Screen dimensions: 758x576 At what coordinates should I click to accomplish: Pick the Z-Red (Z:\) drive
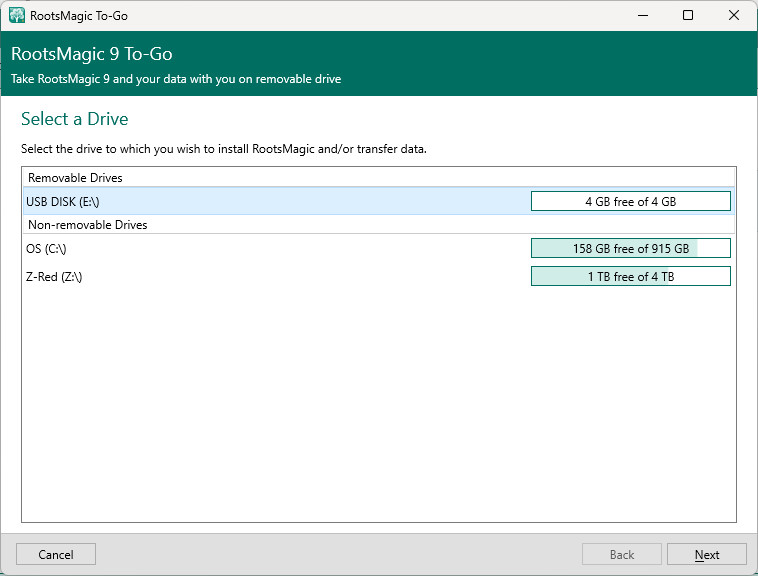(x=54, y=276)
